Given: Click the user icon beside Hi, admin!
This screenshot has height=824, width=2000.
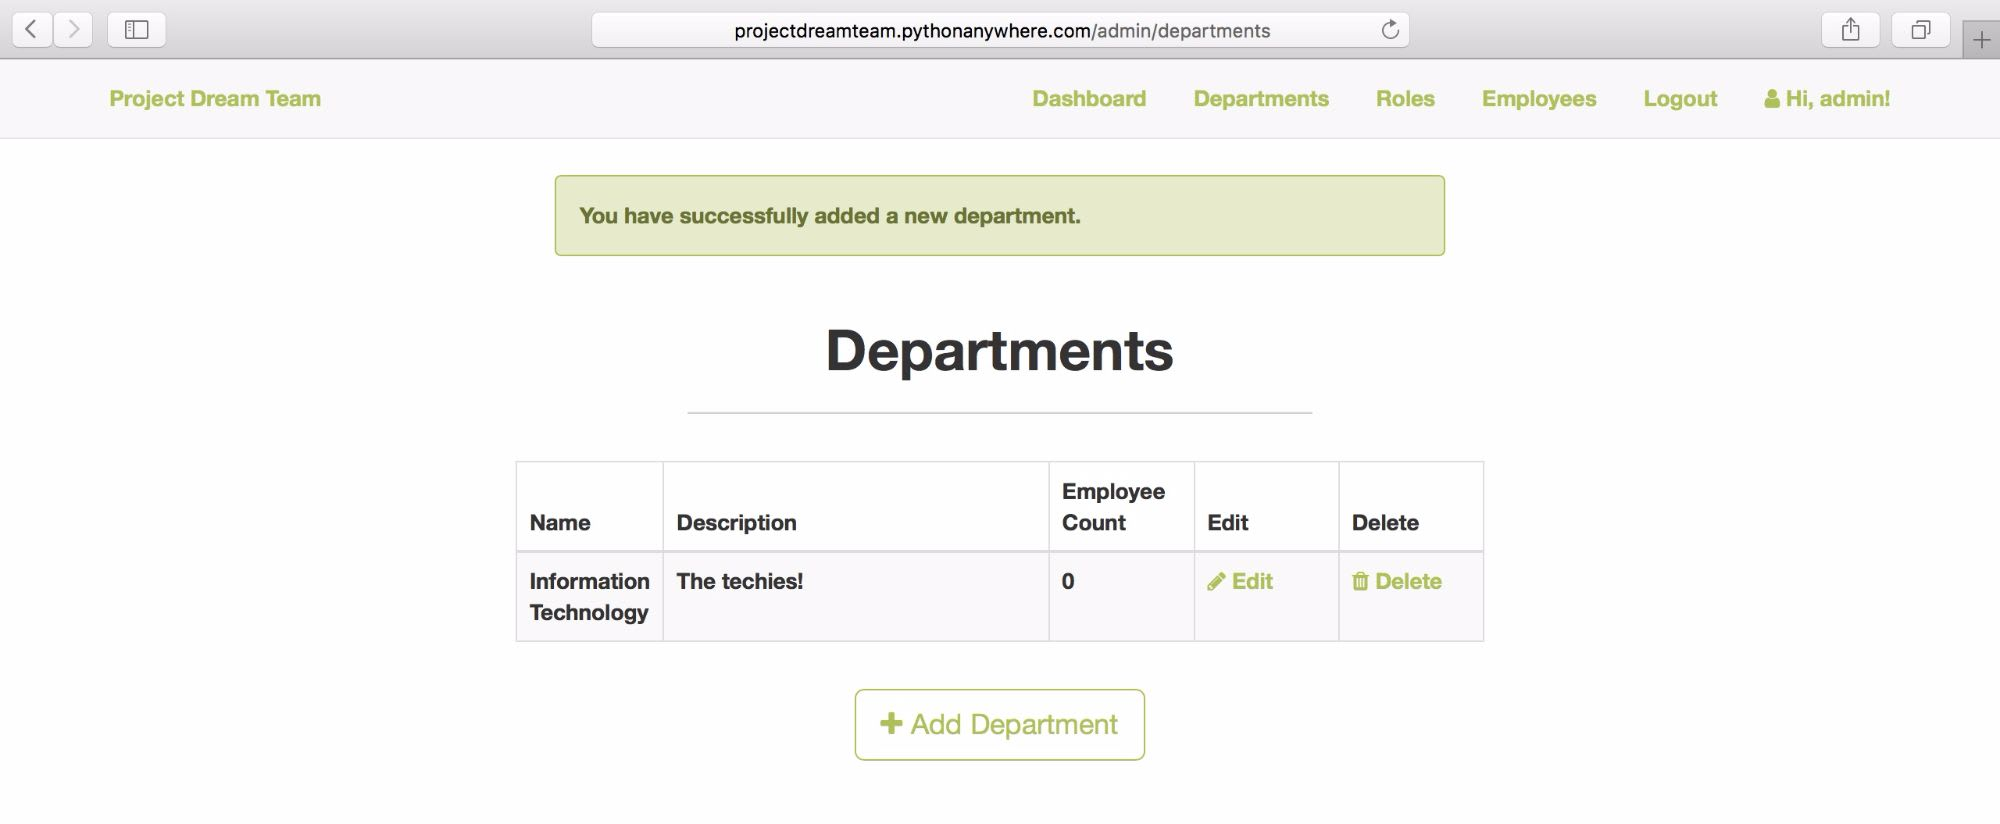Looking at the screenshot, I should [x=1772, y=99].
